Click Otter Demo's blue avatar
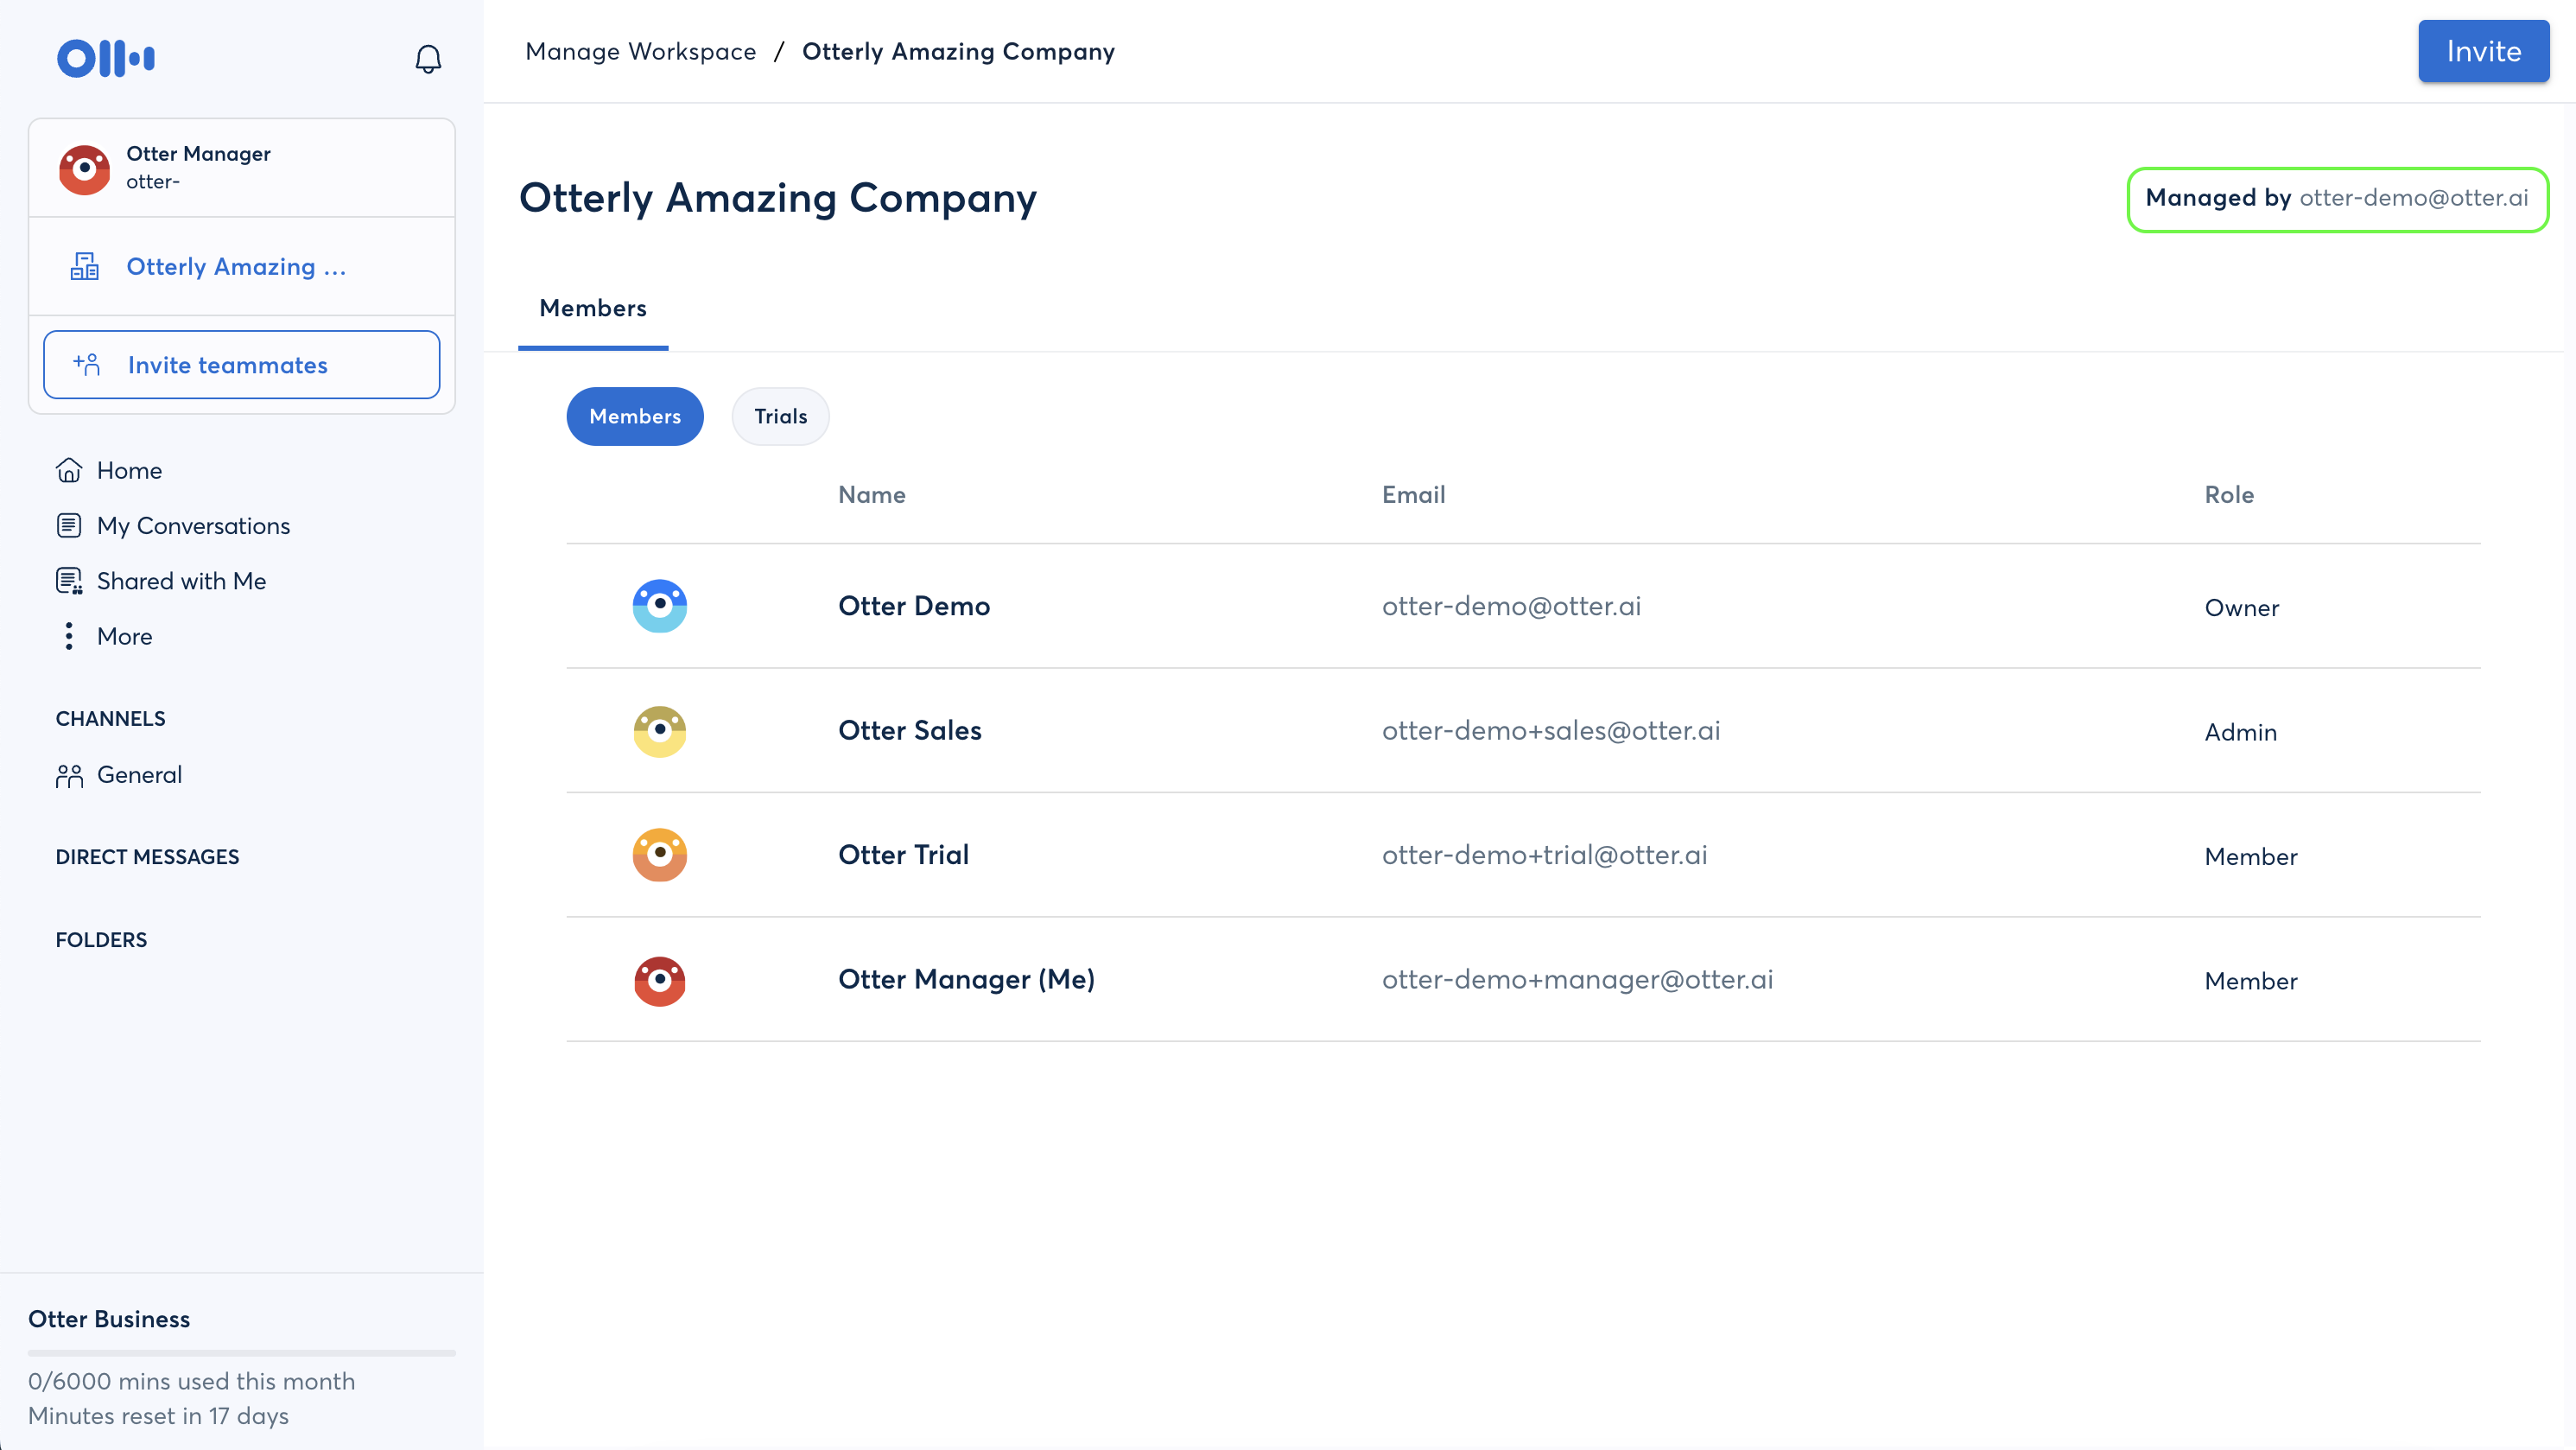2576x1450 pixels. pos(660,605)
